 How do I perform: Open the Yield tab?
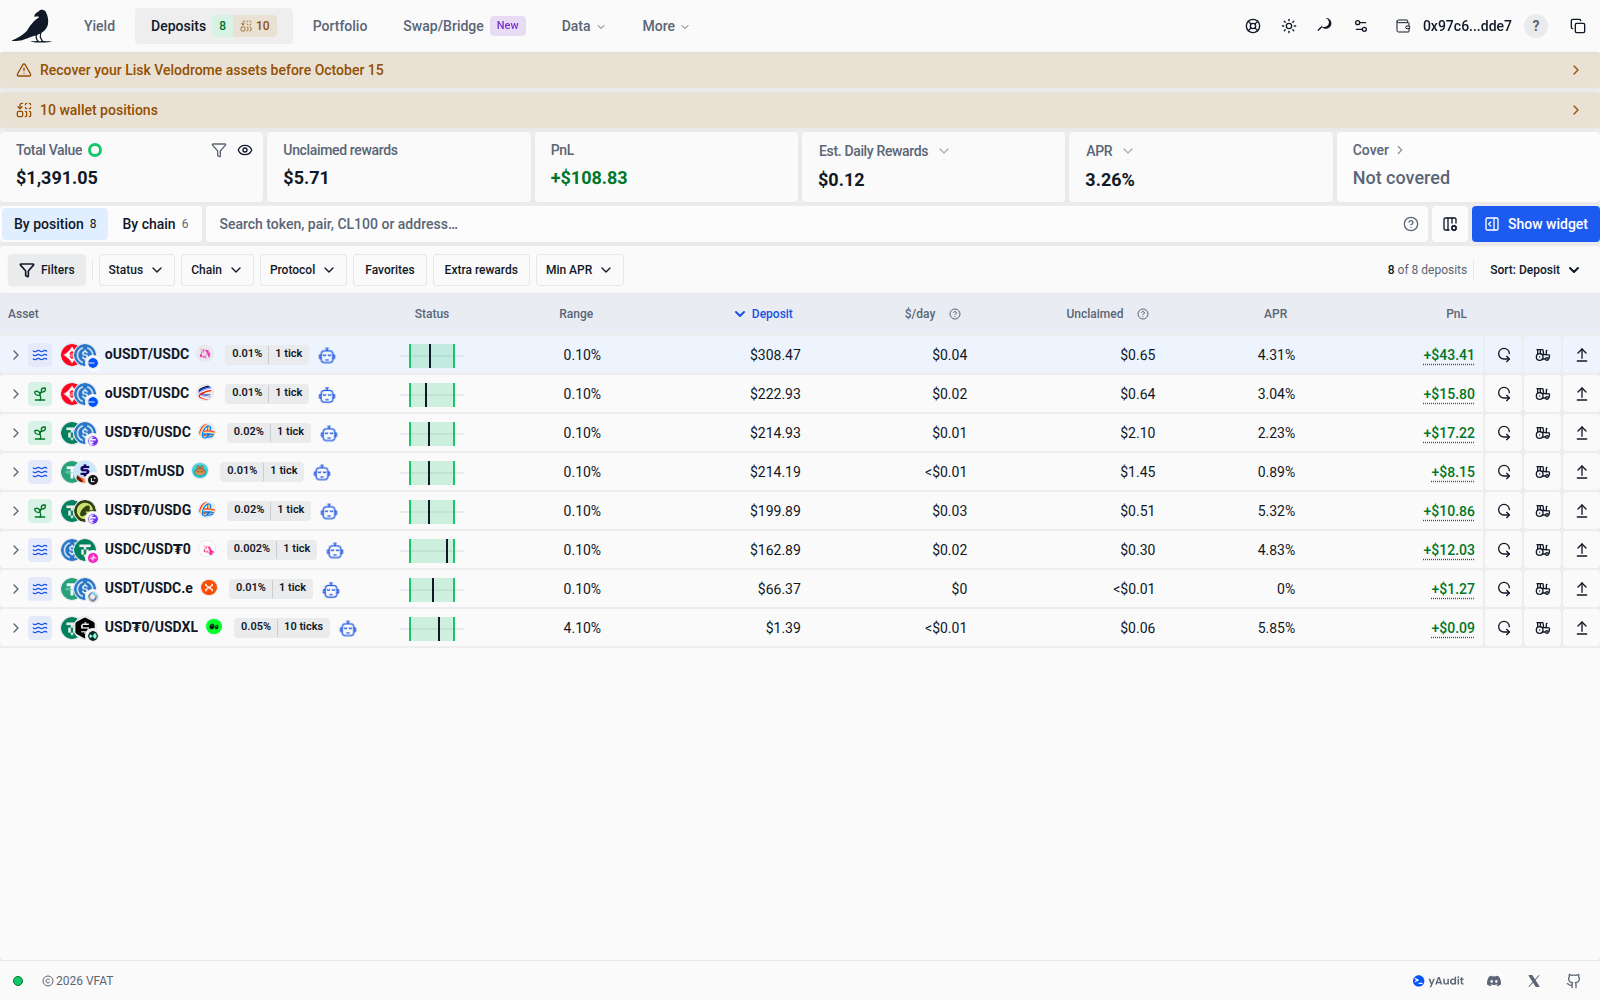point(99,26)
